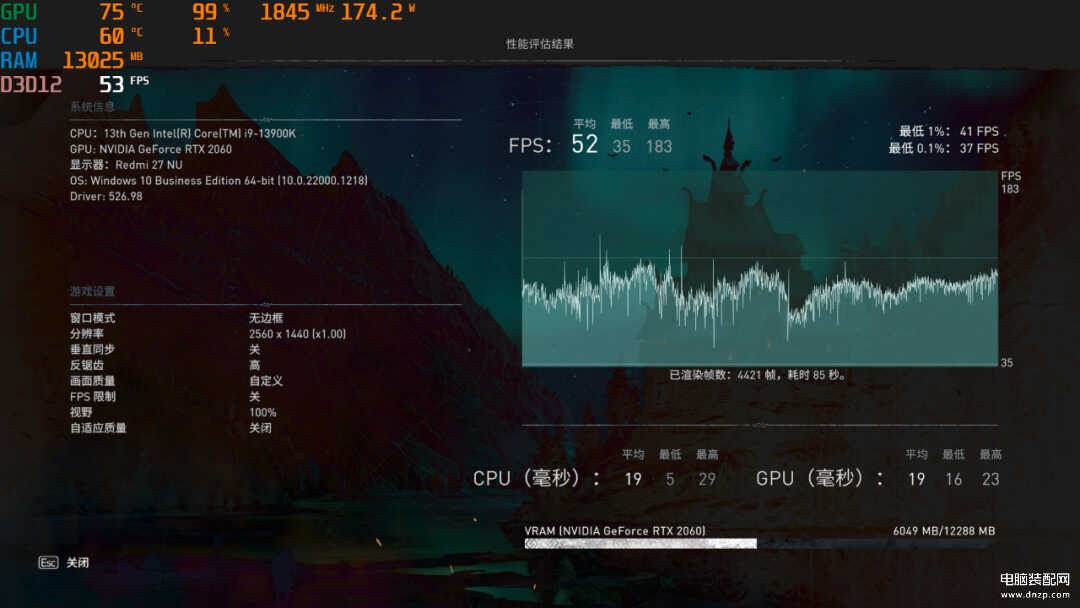The width and height of the screenshot is (1080, 608).
Task: Click the overlay CPU usage 11 %
Action: [x=211, y=36]
